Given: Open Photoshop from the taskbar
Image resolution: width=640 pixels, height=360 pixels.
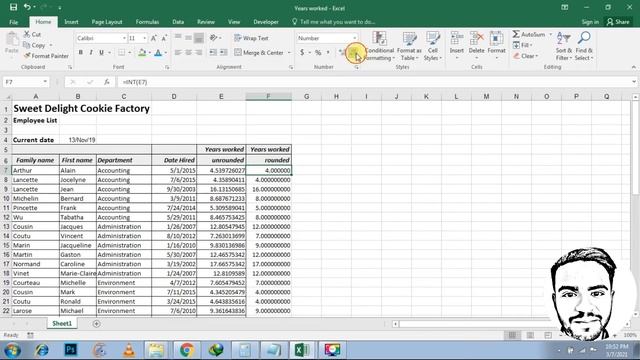Looking at the screenshot, I should pyautogui.click(x=71, y=350).
